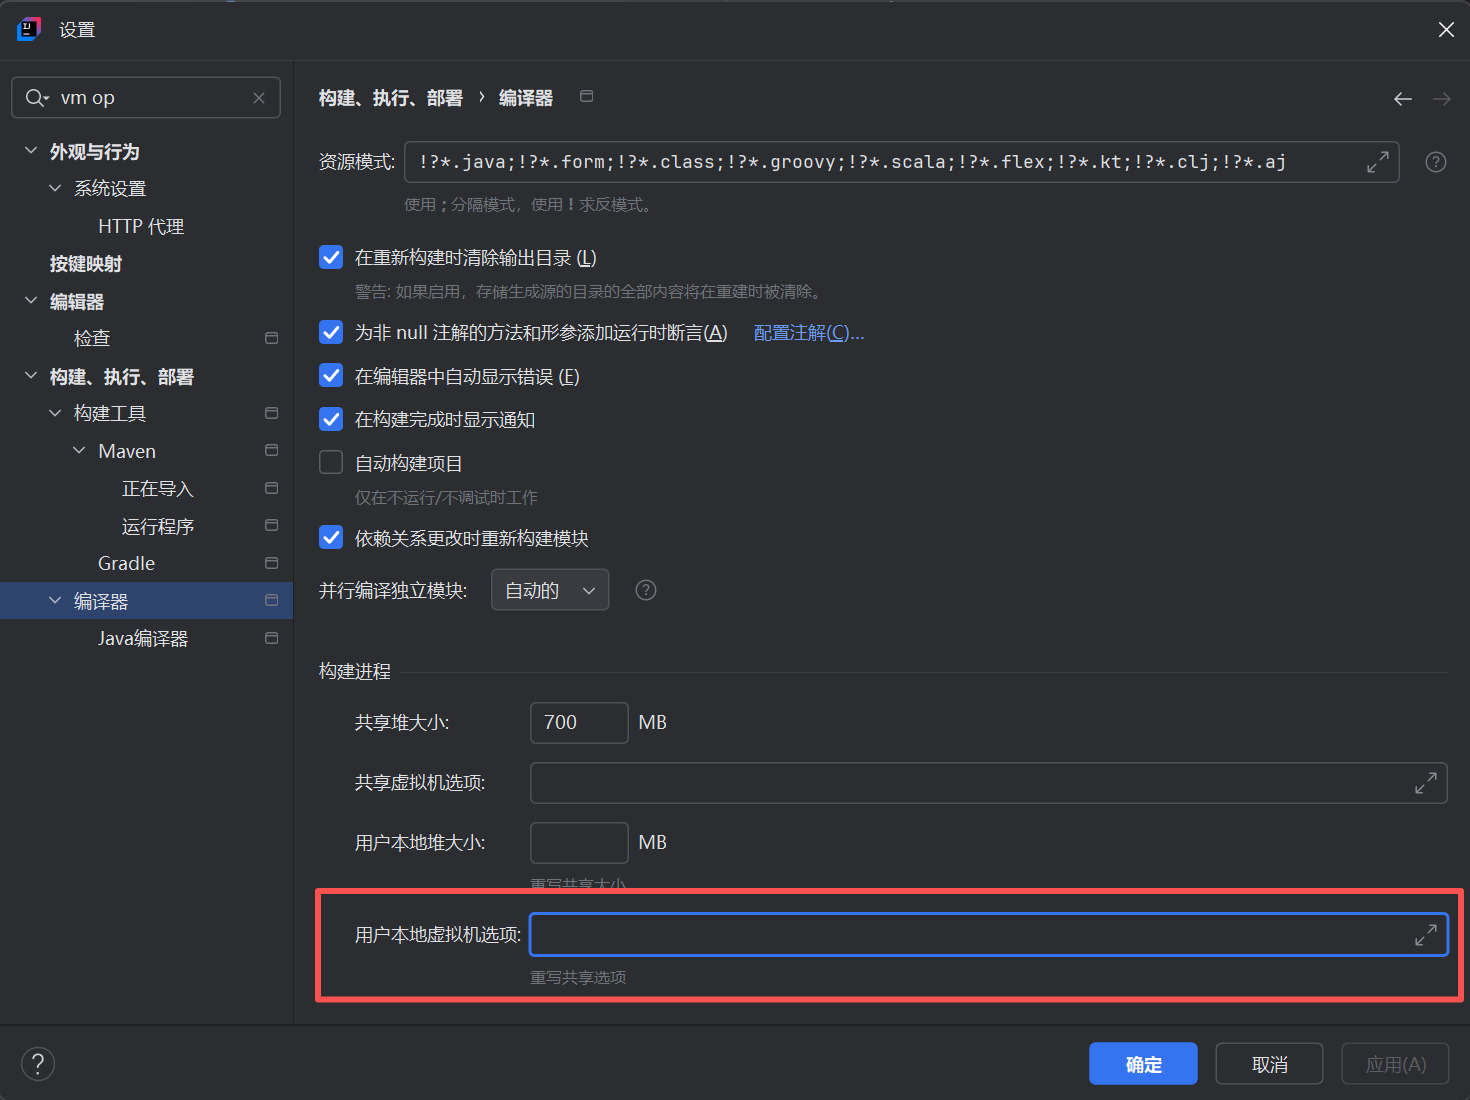This screenshot has height=1100, width=1470.
Task: Collapse the Maven tree node
Action: pos(79,450)
